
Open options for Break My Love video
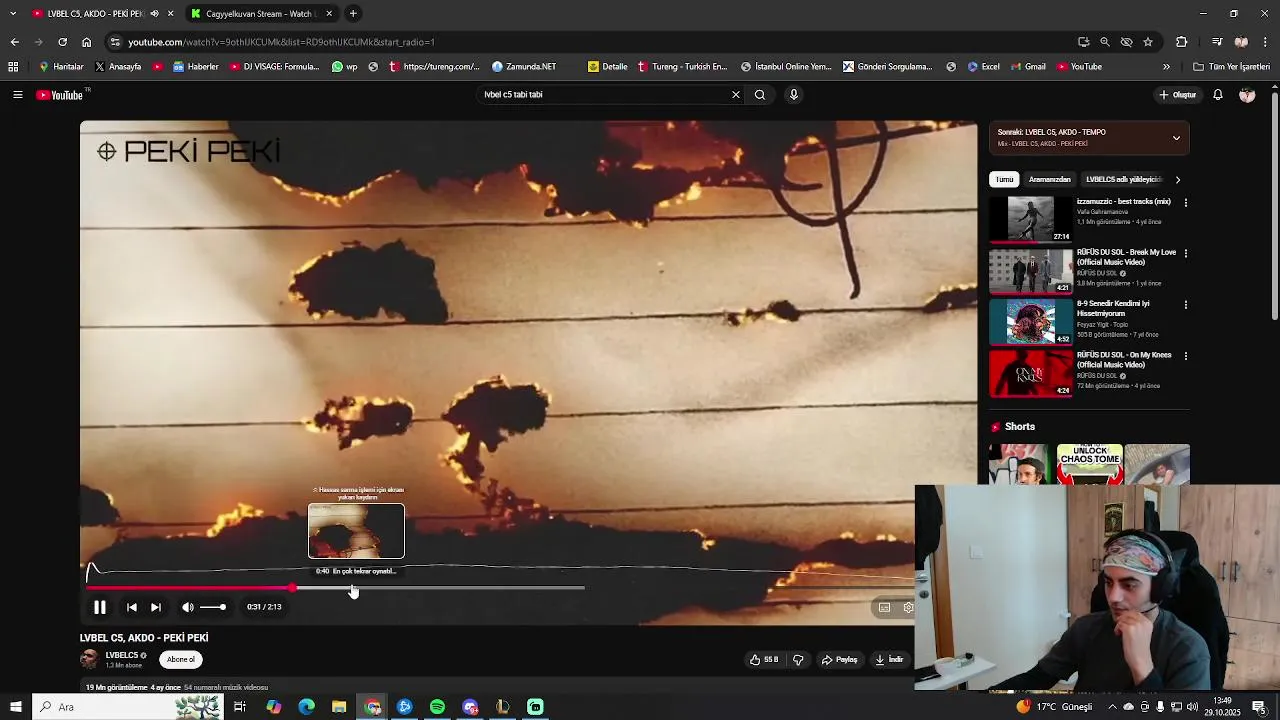coord(1186,254)
